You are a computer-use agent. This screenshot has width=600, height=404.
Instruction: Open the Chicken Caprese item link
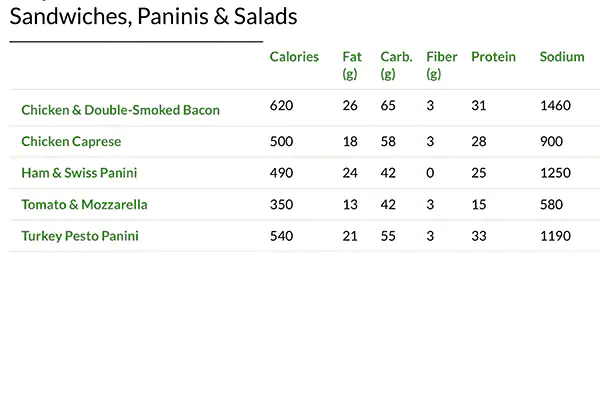(71, 141)
